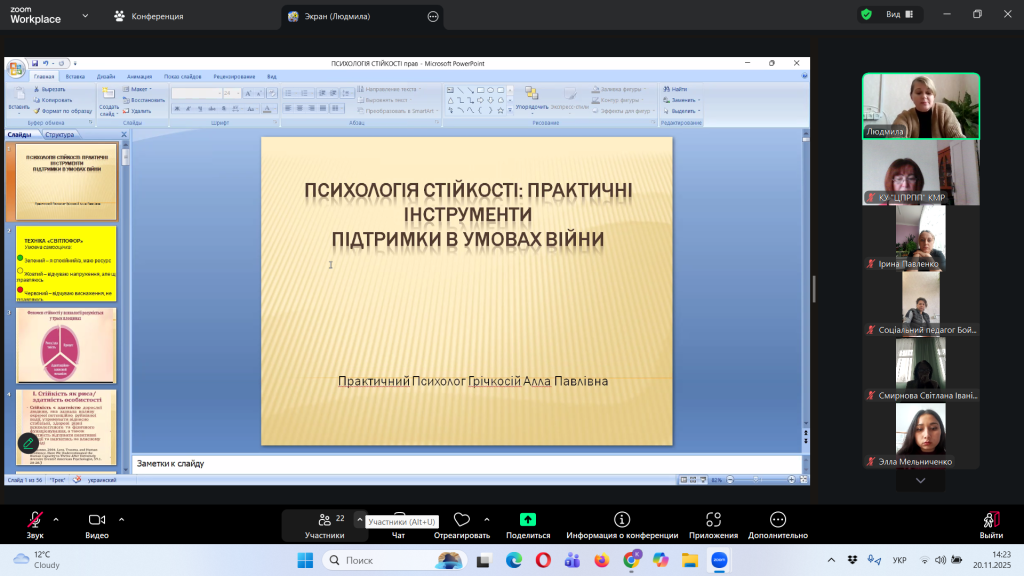Click the Дополнительно three-dots icon

777,519
